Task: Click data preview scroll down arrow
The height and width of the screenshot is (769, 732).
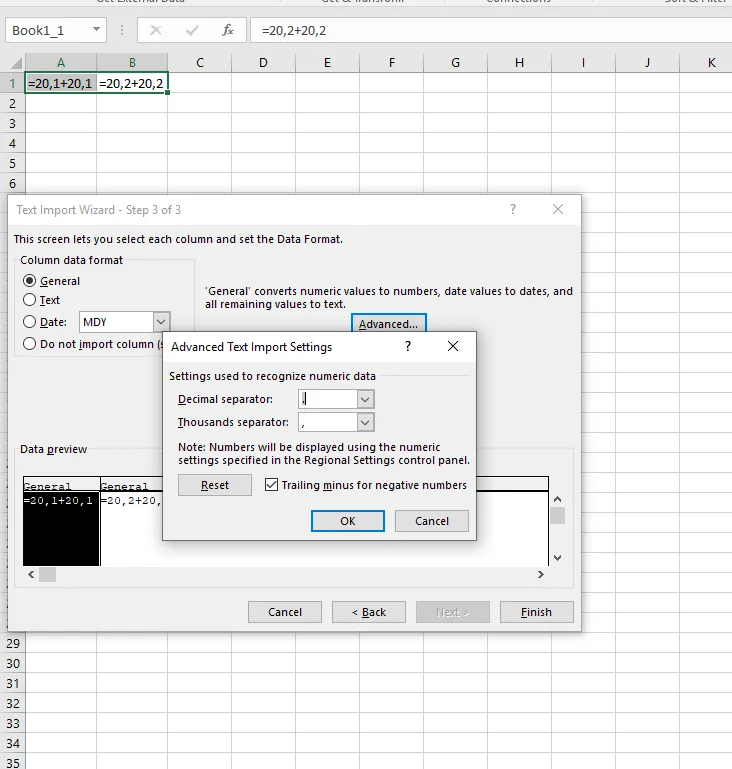Action: click(x=557, y=558)
